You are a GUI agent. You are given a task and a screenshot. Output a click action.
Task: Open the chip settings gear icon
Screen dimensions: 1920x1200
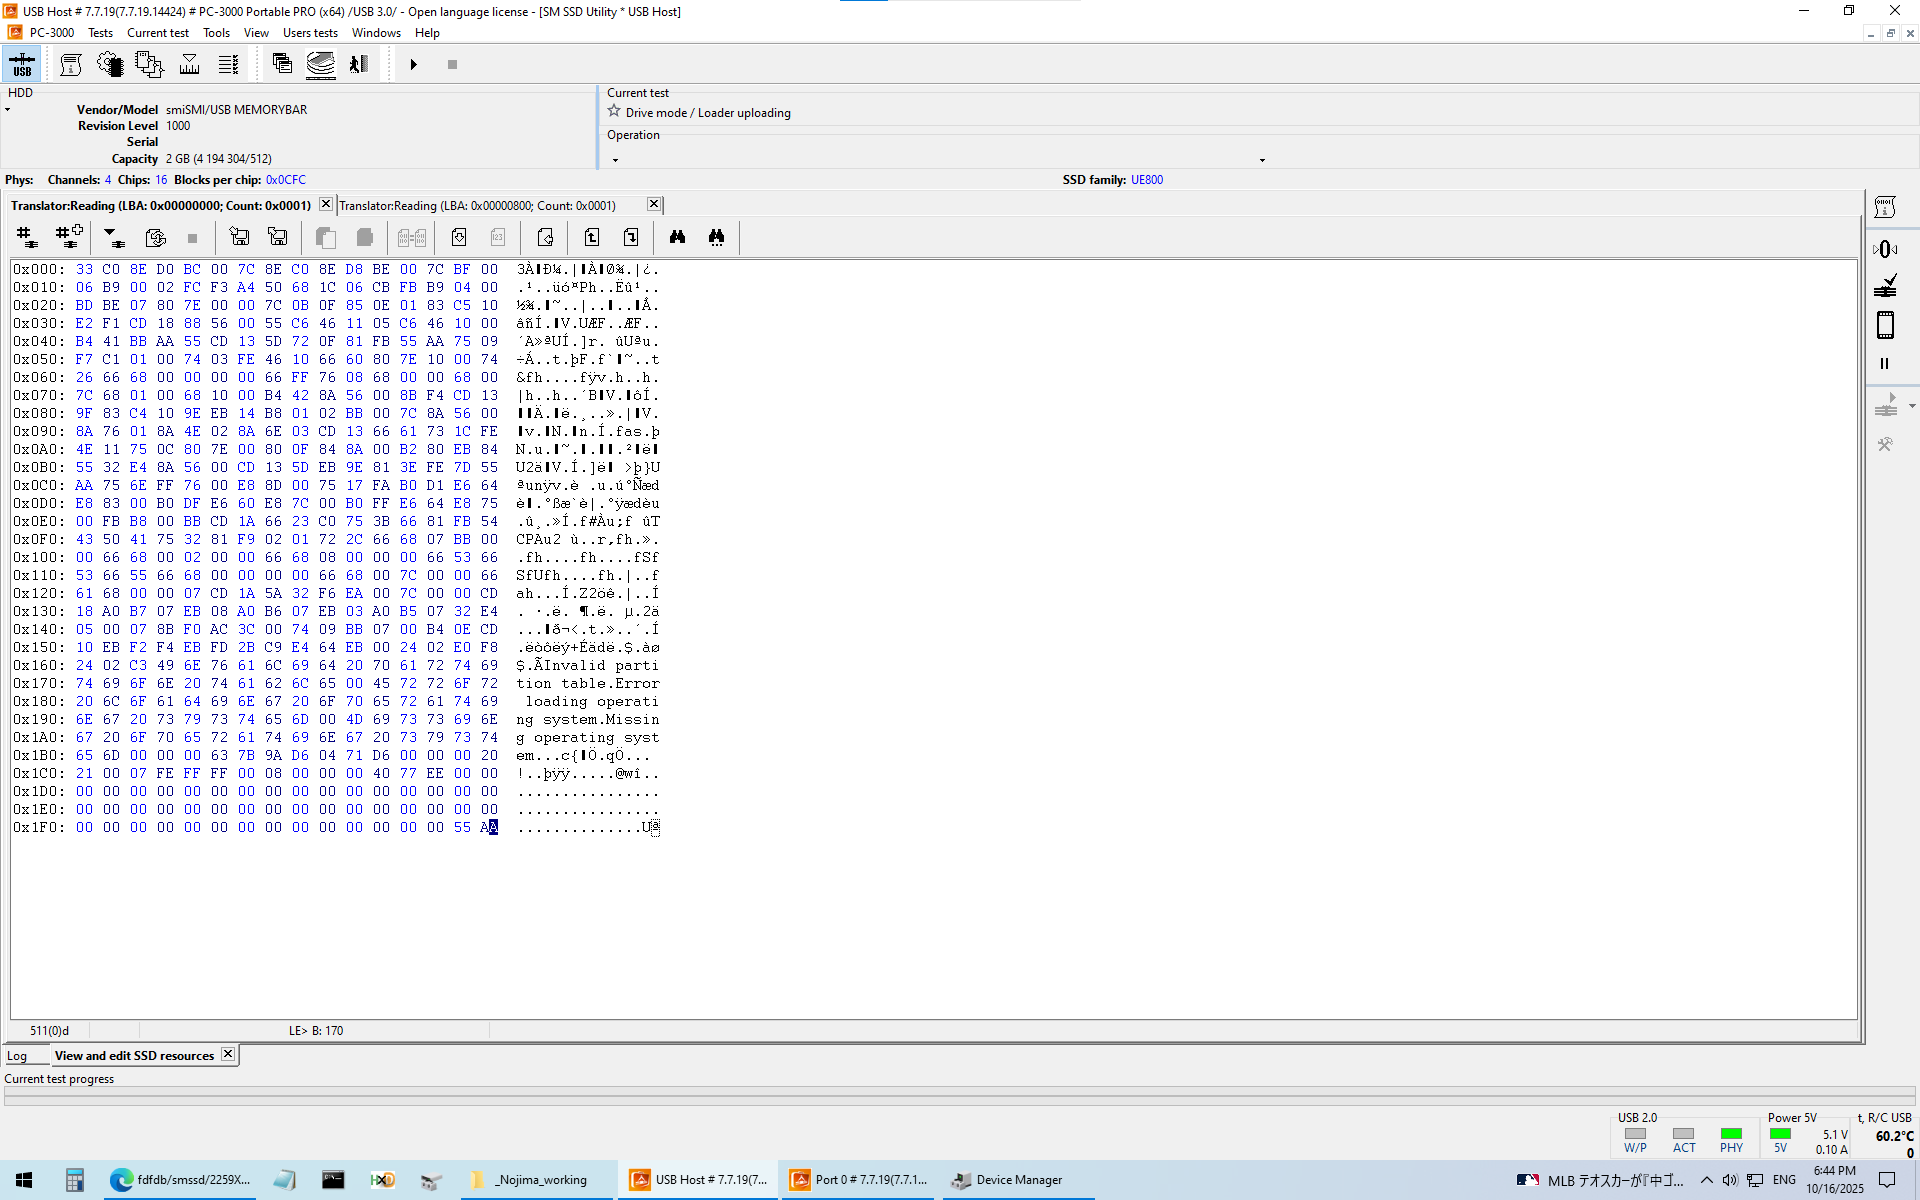(109, 64)
